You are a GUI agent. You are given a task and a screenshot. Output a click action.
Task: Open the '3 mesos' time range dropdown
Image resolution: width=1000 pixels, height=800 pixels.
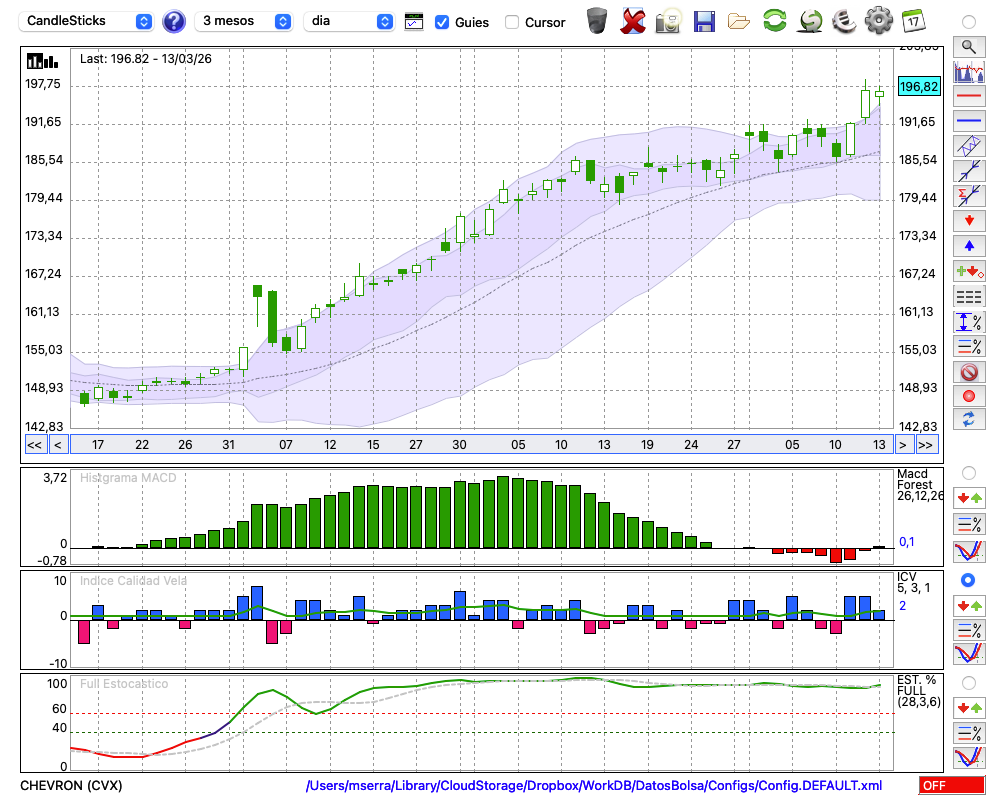pos(244,21)
